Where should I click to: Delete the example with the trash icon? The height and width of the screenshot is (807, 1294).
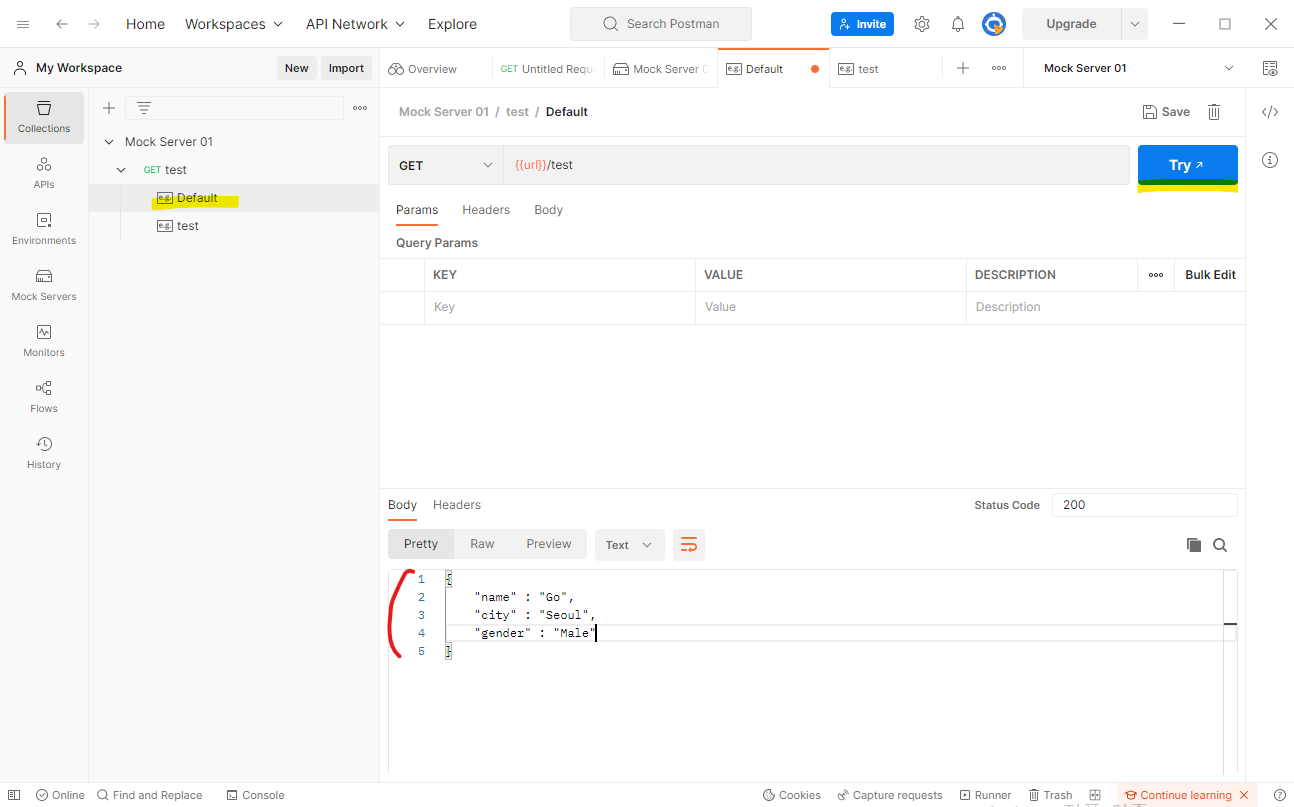click(1214, 112)
